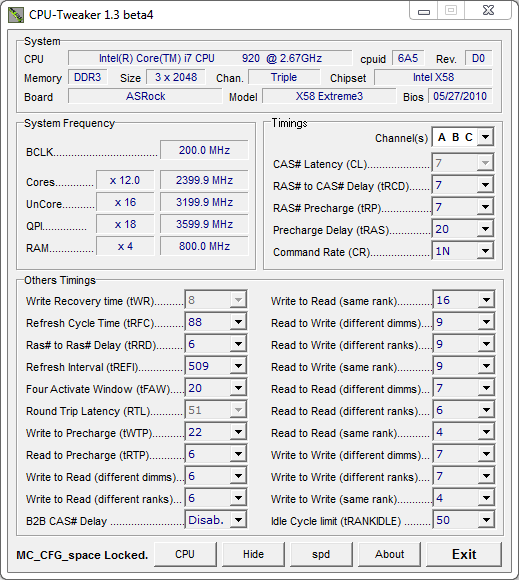Click the Memory type DDR3 value
The image size is (519, 580).
(x=88, y=77)
